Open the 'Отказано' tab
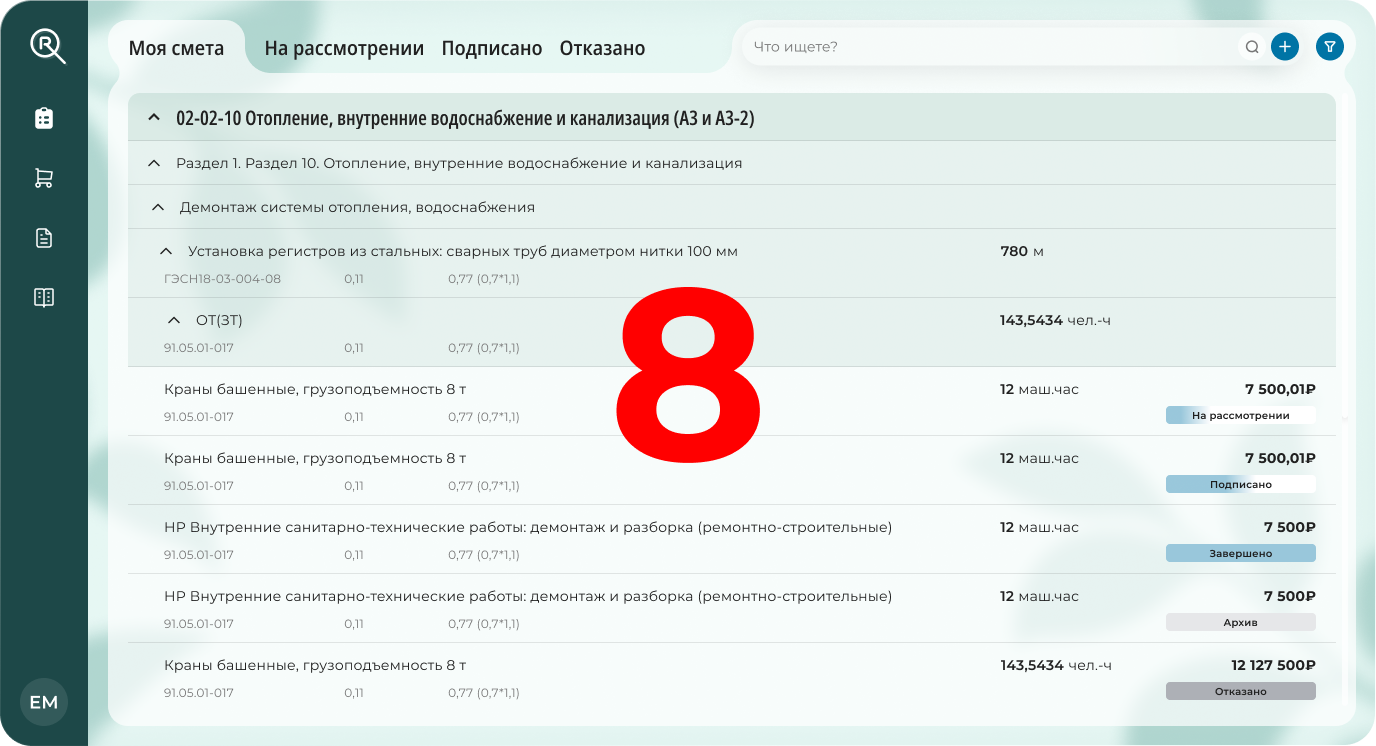This screenshot has height=746, width=1376. (602, 47)
